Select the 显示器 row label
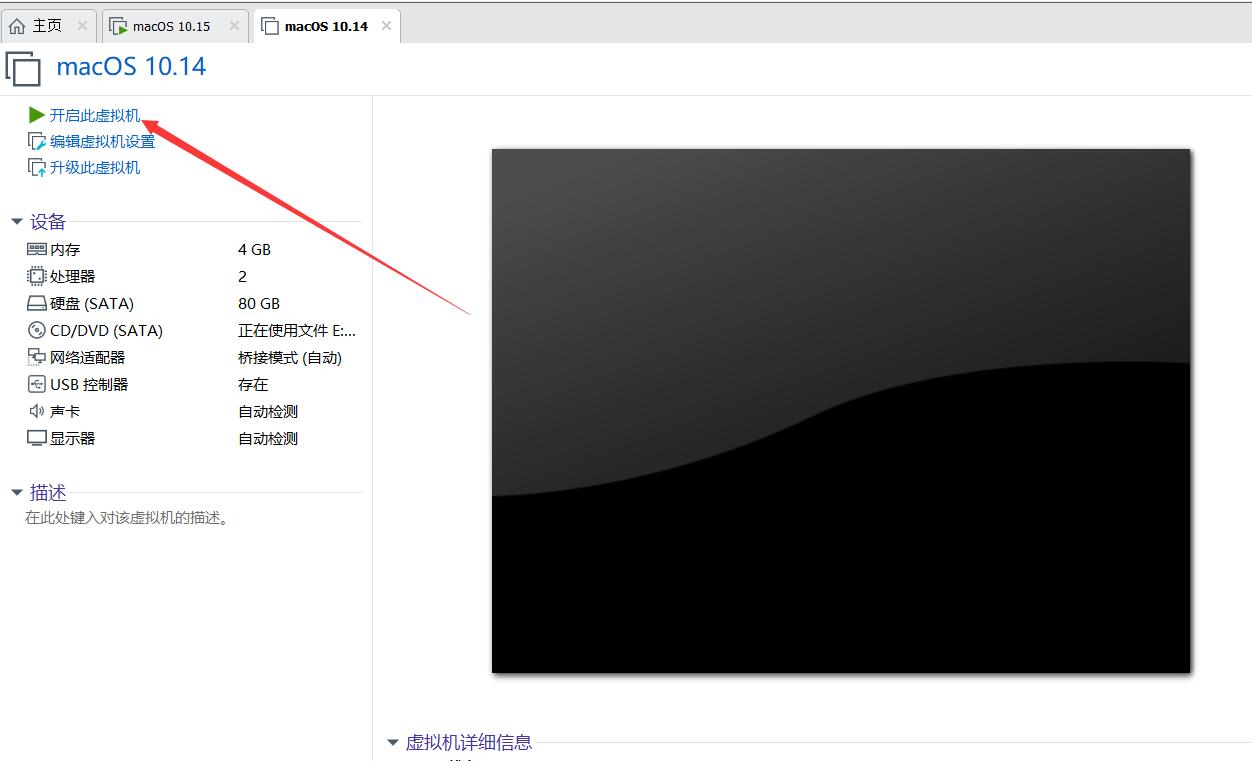 [x=73, y=438]
